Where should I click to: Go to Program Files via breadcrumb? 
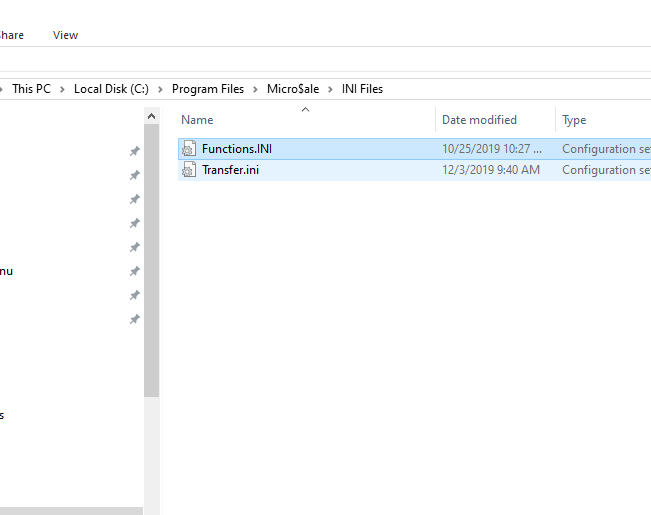[x=207, y=89]
